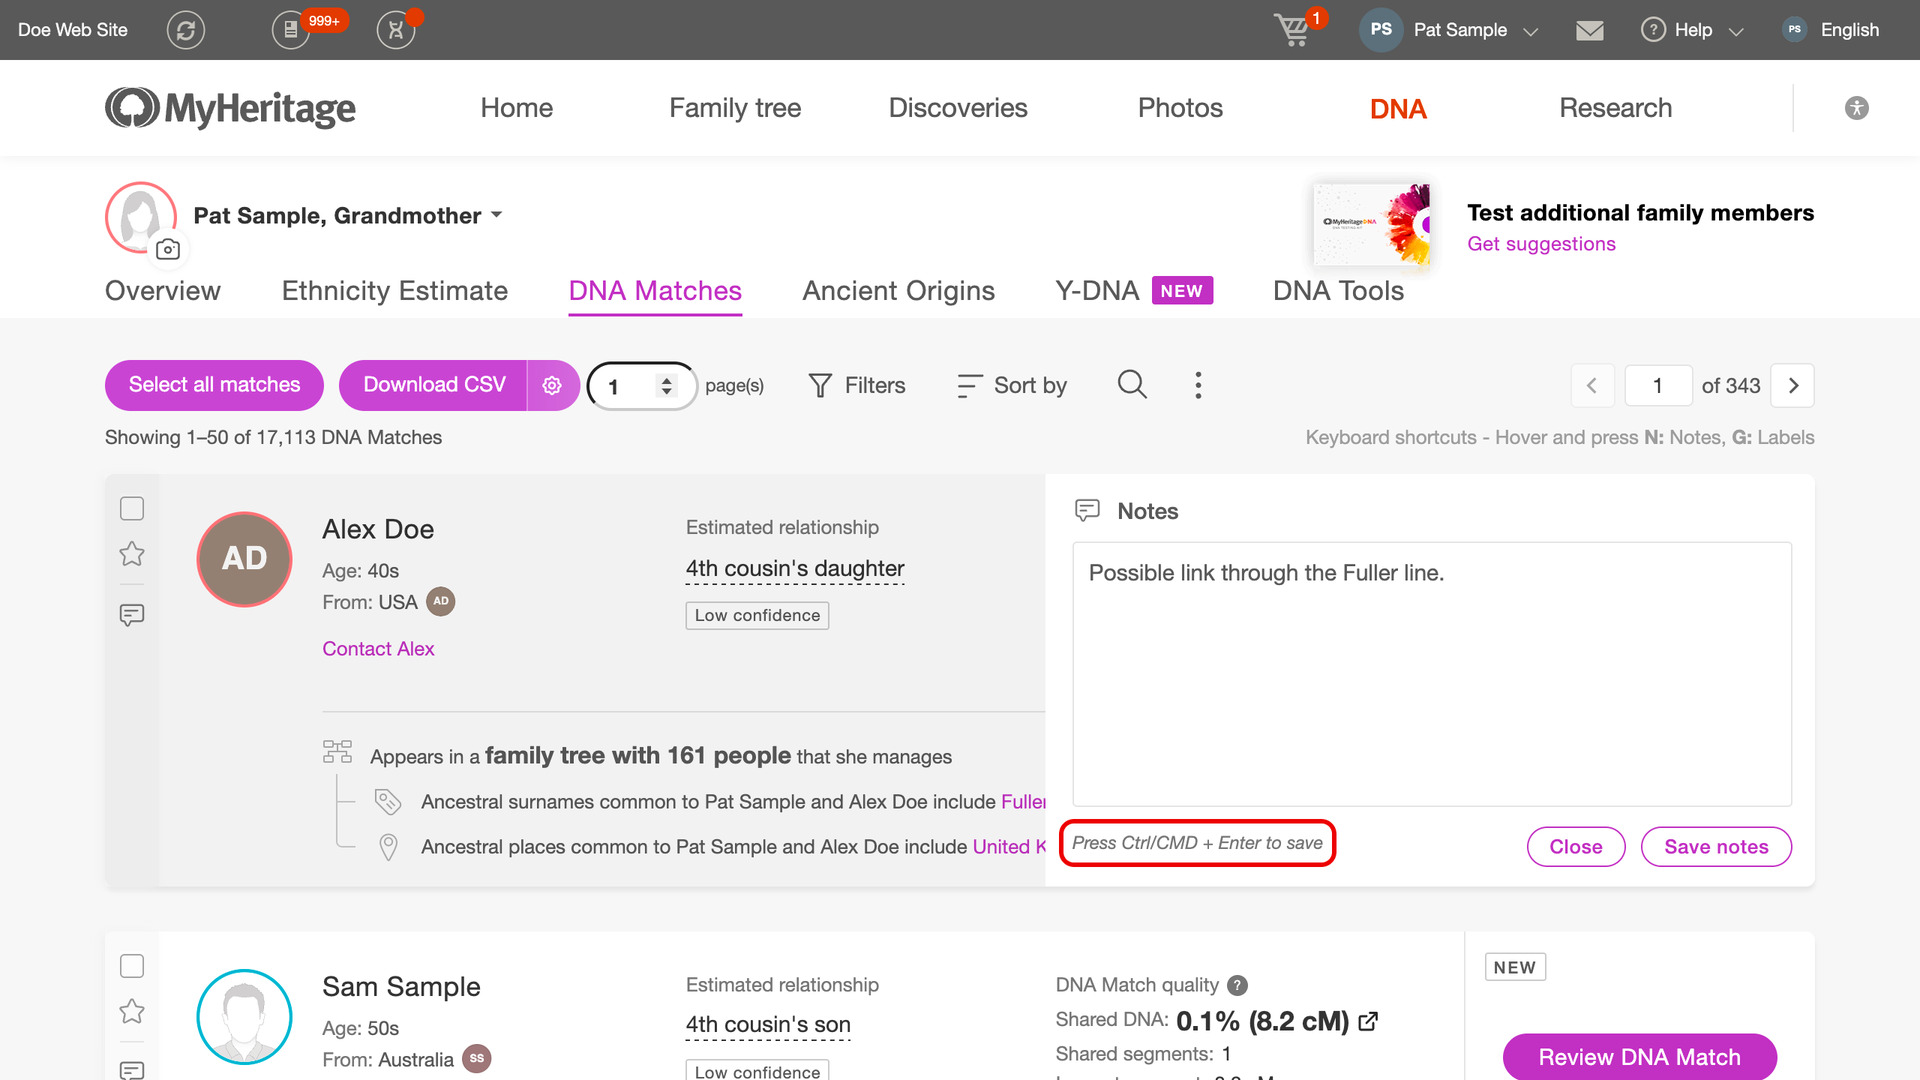Expand Pat Sample, Grandmother kit selector
Screen dimensions: 1920x1080
[x=348, y=215]
